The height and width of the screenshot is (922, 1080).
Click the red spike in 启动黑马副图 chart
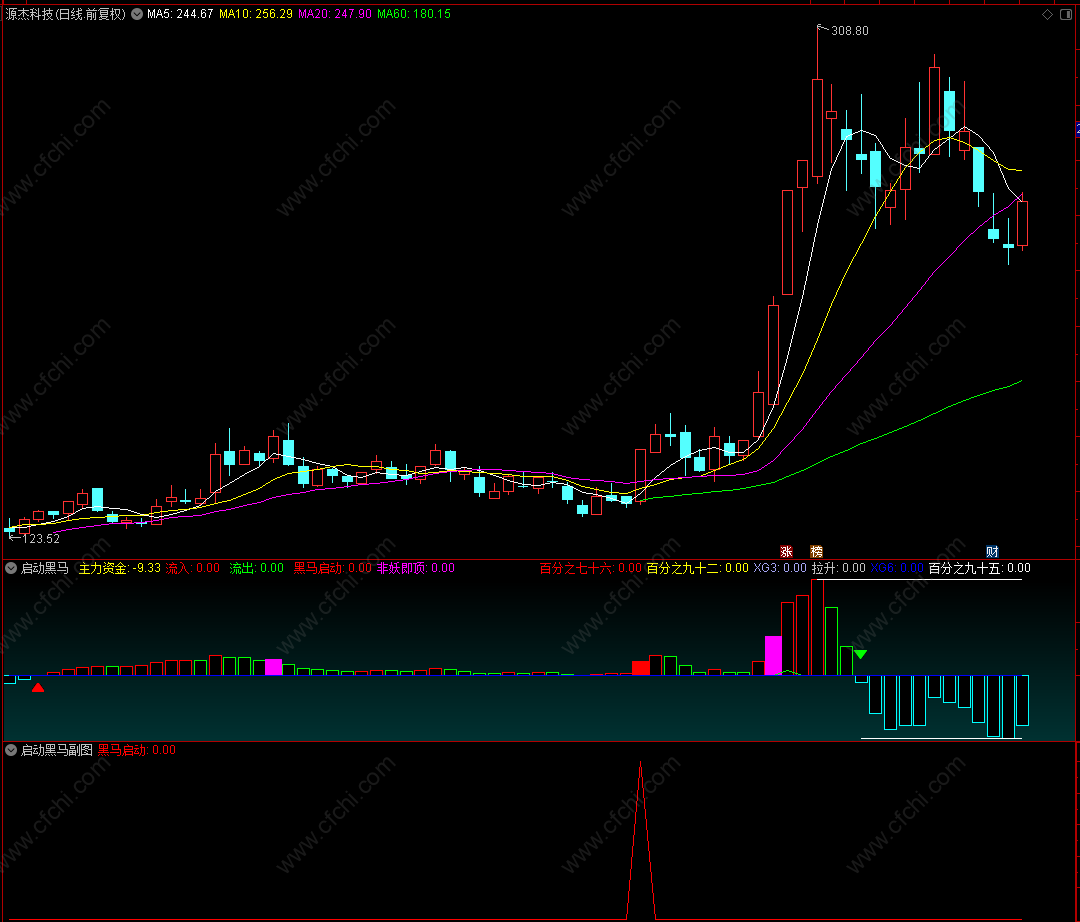point(641,840)
